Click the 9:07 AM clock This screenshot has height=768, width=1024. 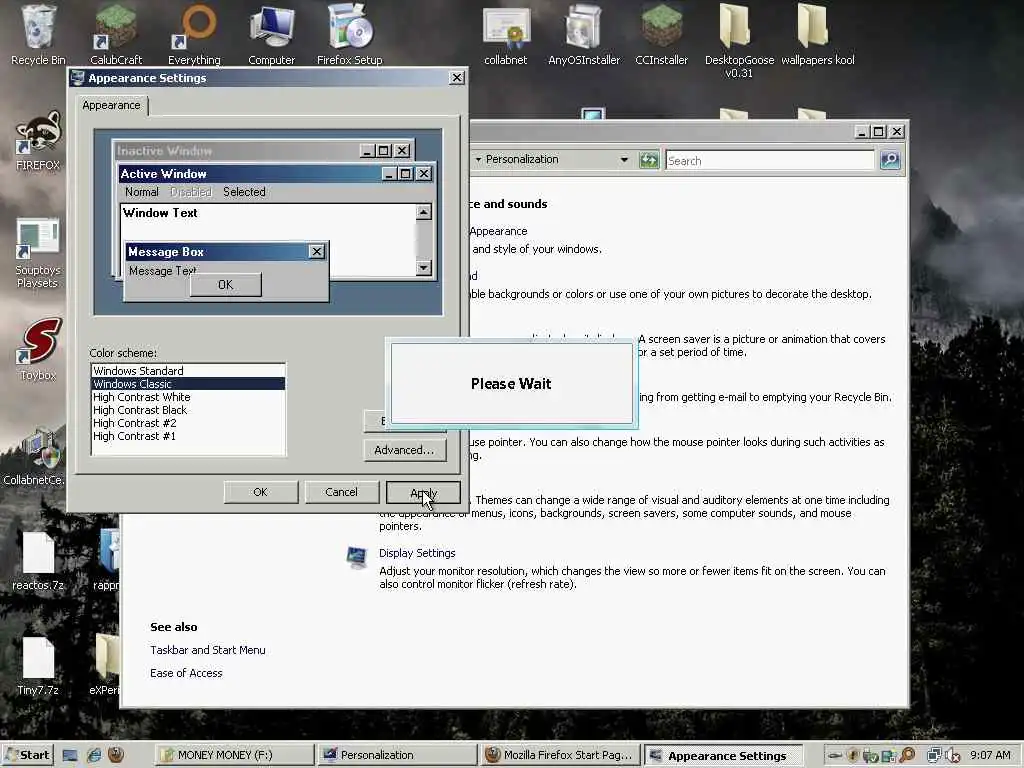pyautogui.click(x=990, y=756)
